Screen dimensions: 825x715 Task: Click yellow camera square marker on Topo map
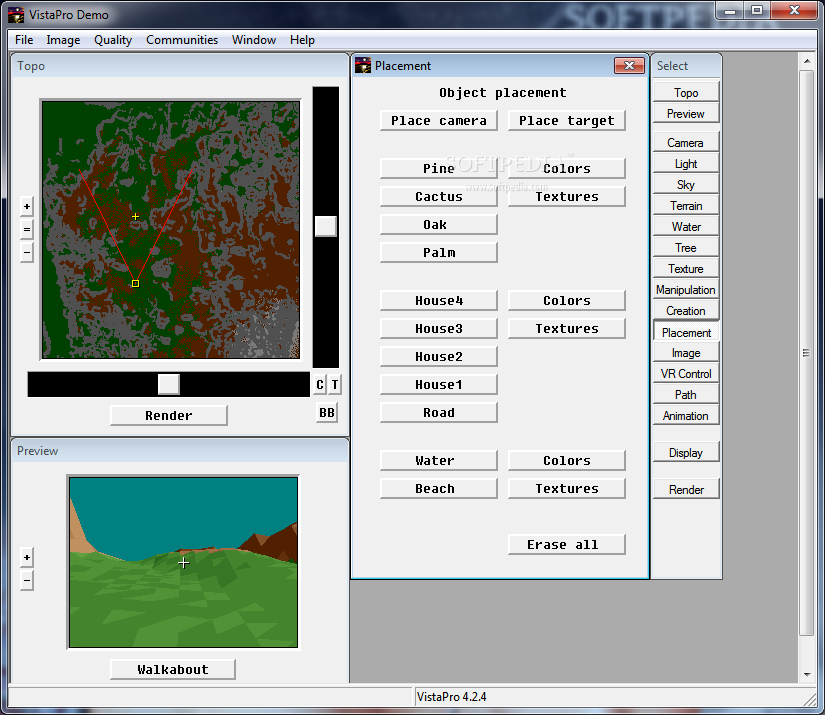[135, 284]
